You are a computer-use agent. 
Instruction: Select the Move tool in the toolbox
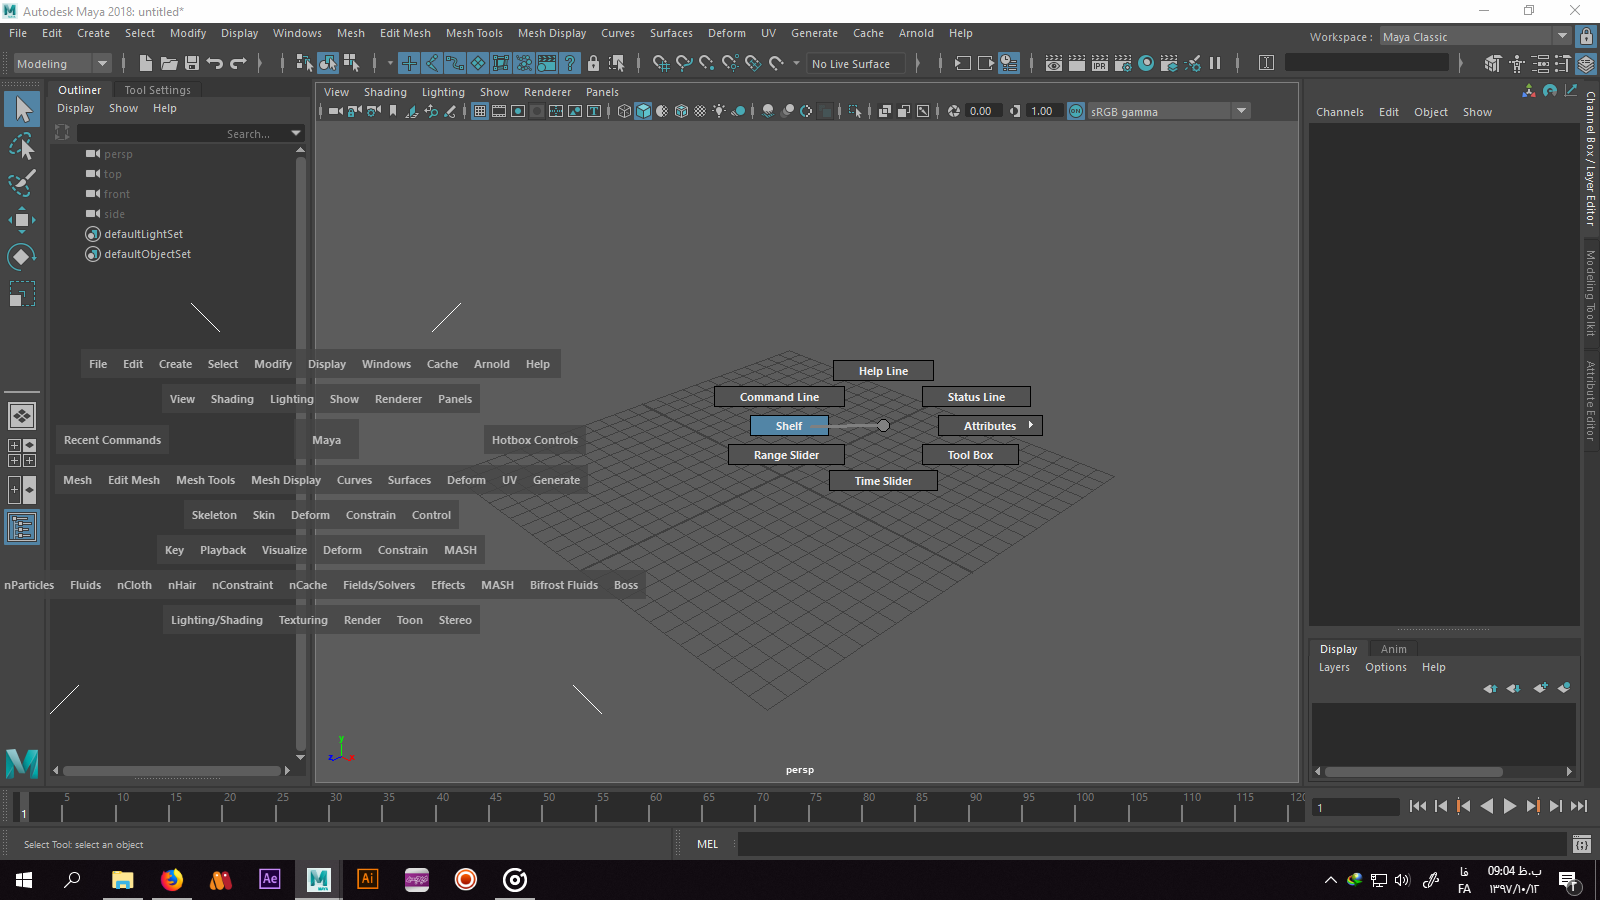pyautogui.click(x=22, y=220)
